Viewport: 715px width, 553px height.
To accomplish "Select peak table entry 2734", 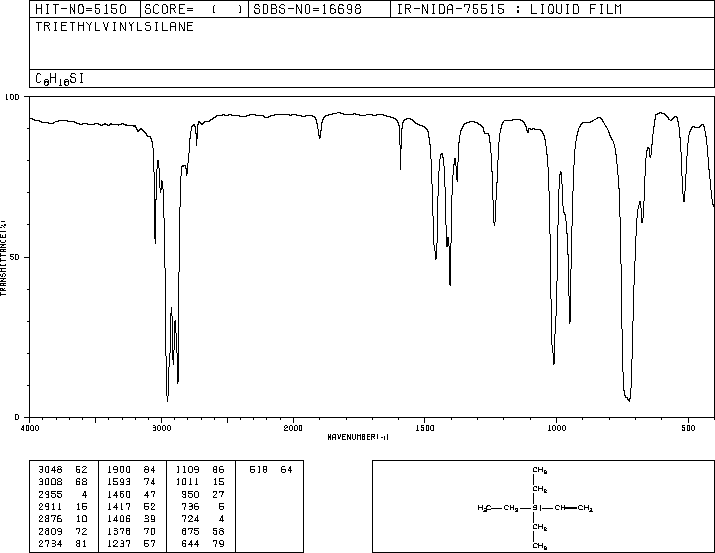I will click(51, 544).
